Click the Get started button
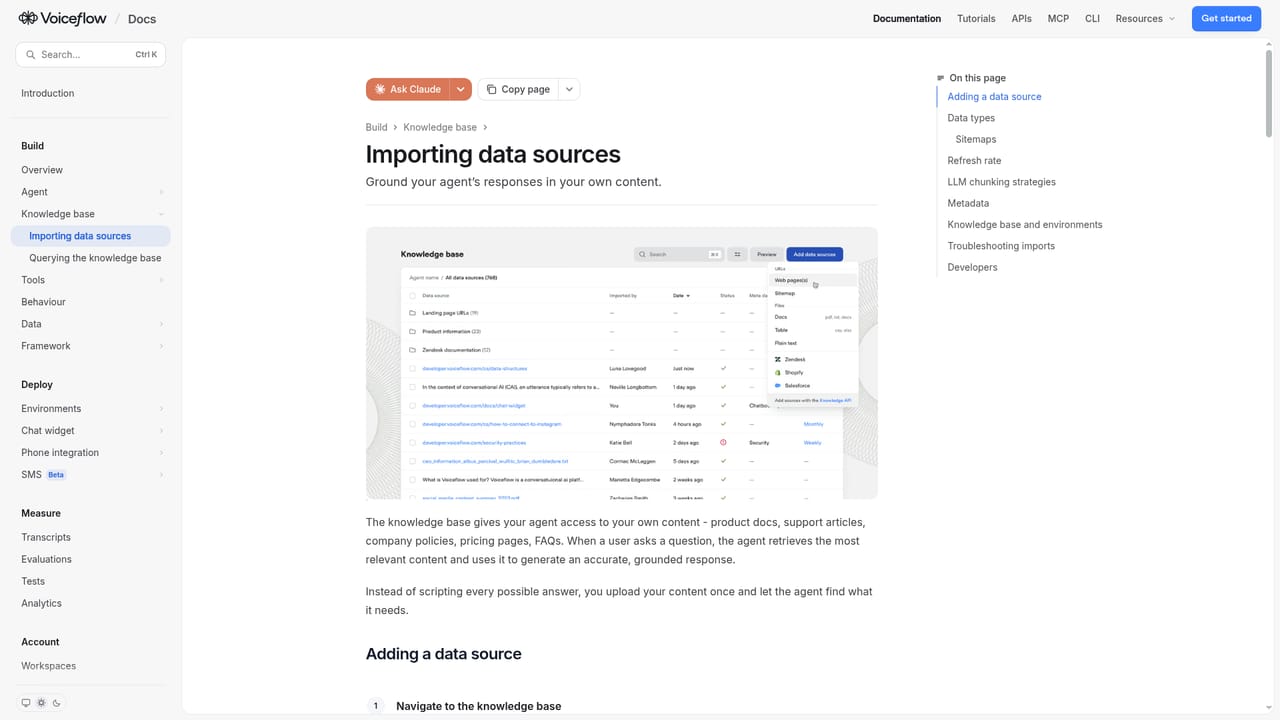The image size is (1280, 720). 1226,18
